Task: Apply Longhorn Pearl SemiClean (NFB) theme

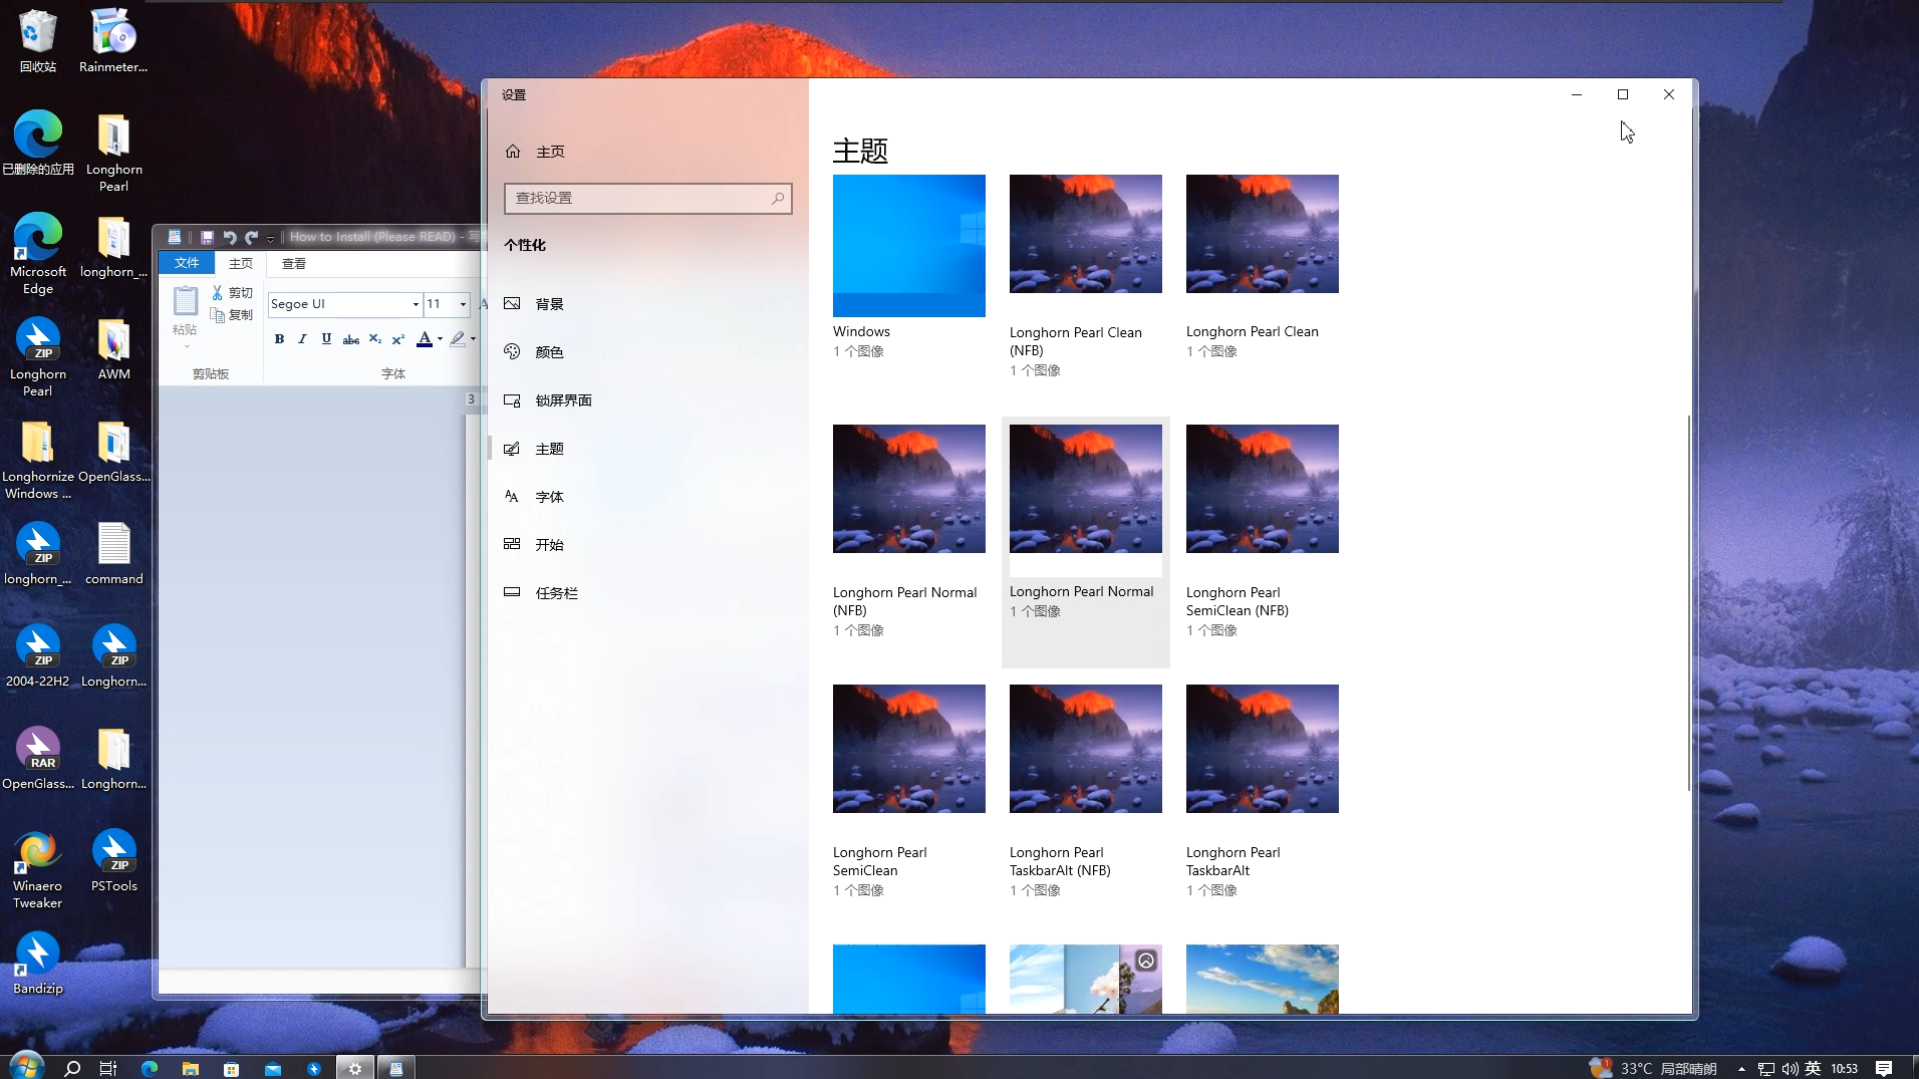Action: (1262, 489)
